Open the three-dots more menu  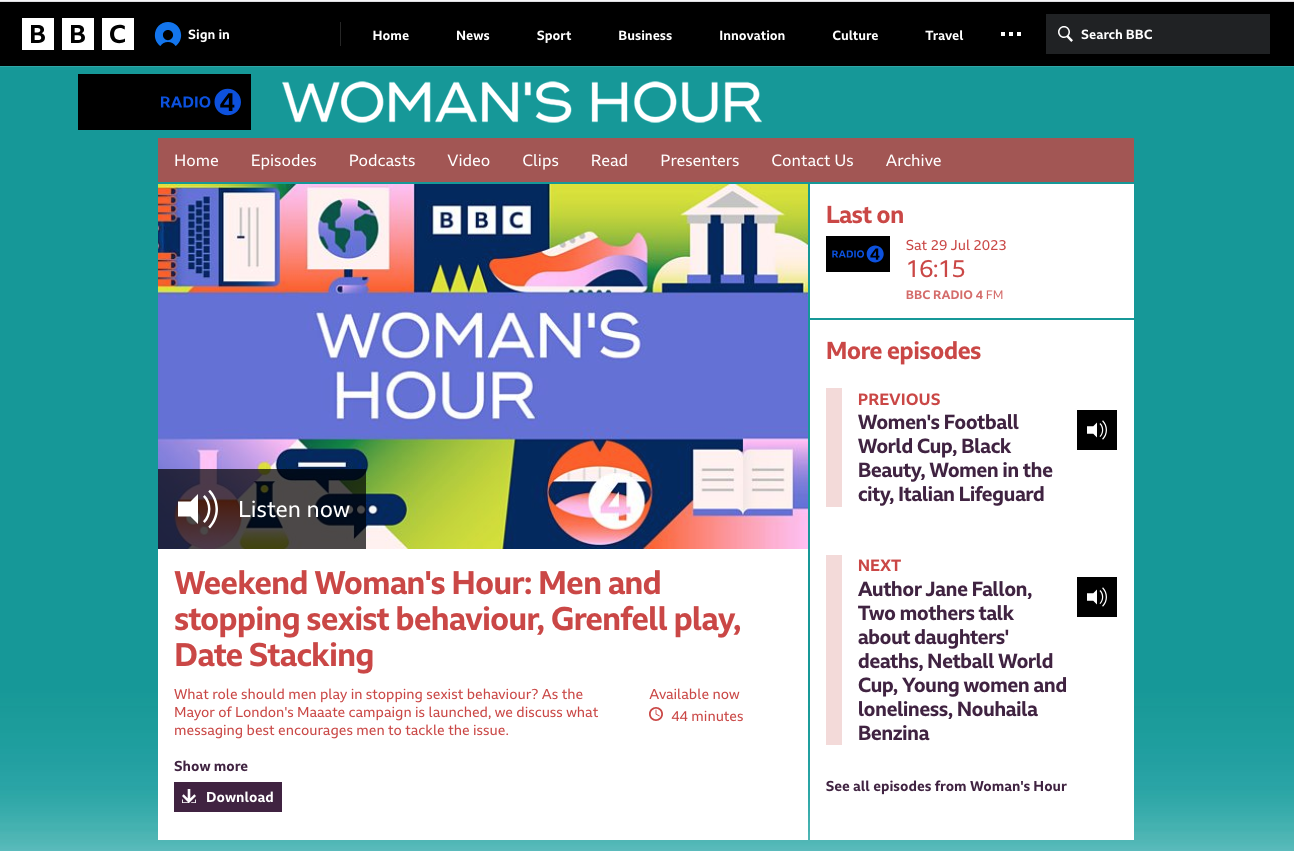point(1010,35)
